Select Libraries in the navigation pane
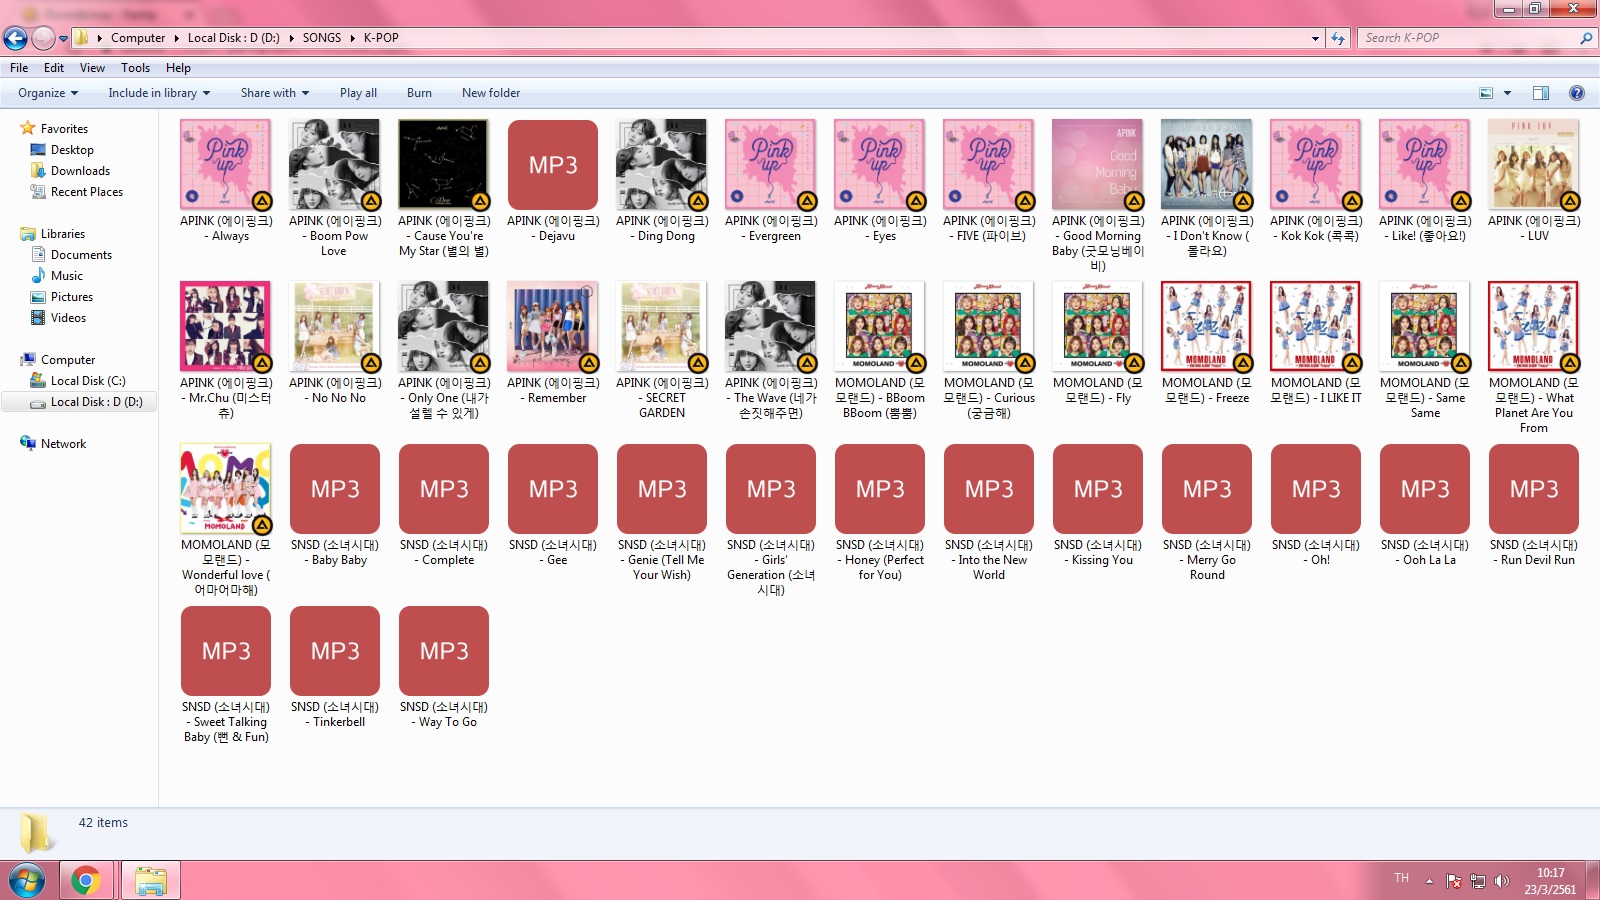The height and width of the screenshot is (900, 1600). [x=63, y=234]
